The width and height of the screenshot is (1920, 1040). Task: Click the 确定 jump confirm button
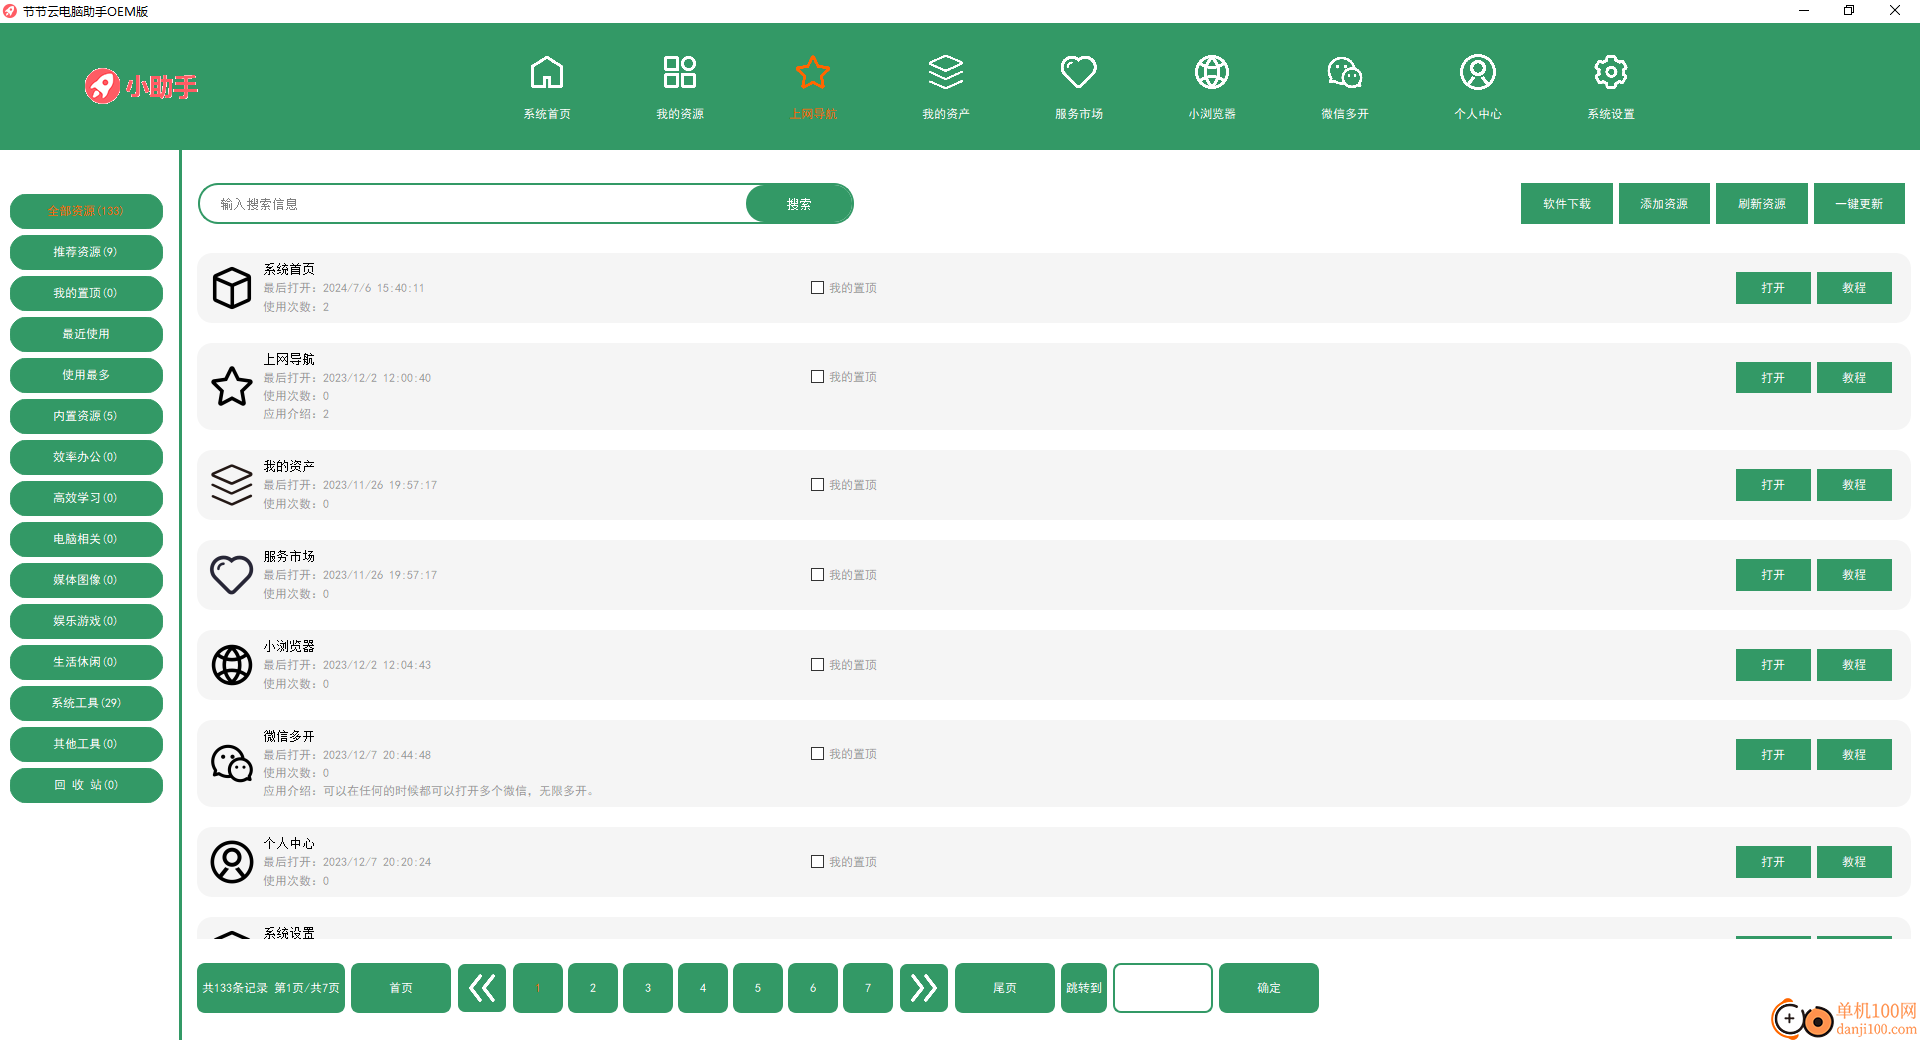pyautogui.click(x=1269, y=988)
